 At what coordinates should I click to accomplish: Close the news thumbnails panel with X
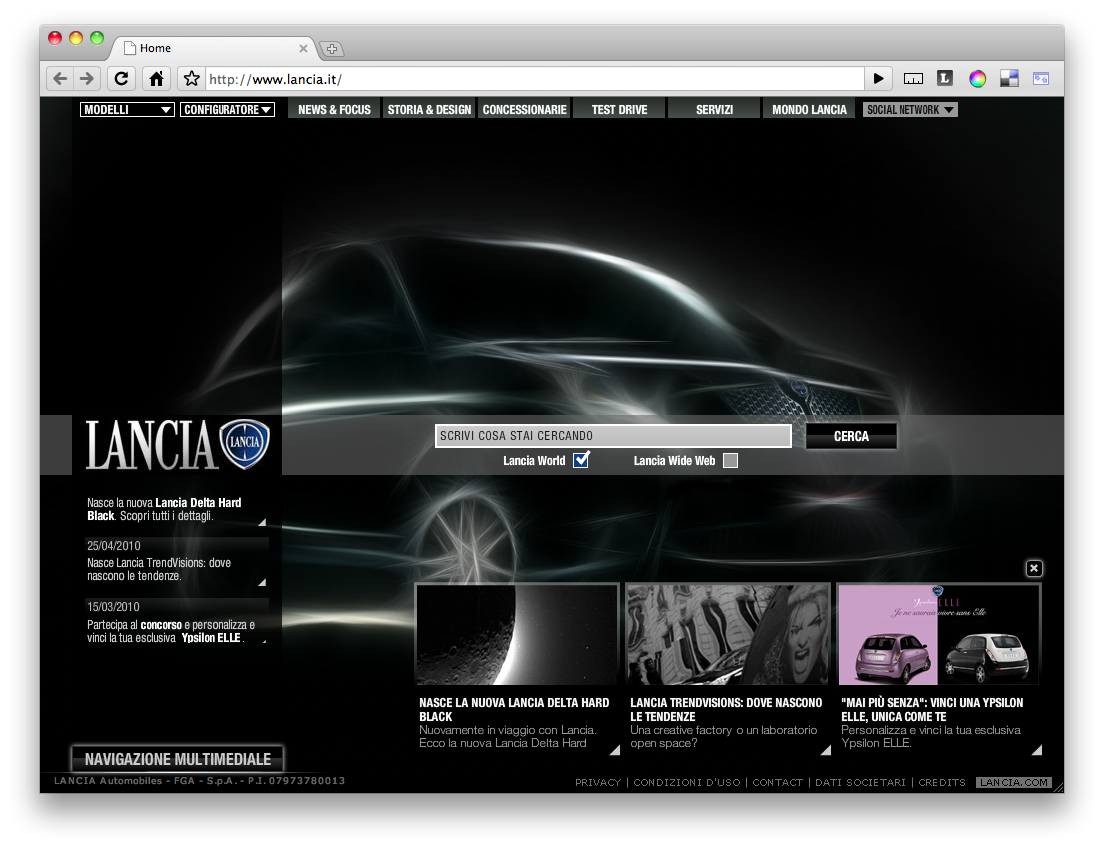[1034, 568]
